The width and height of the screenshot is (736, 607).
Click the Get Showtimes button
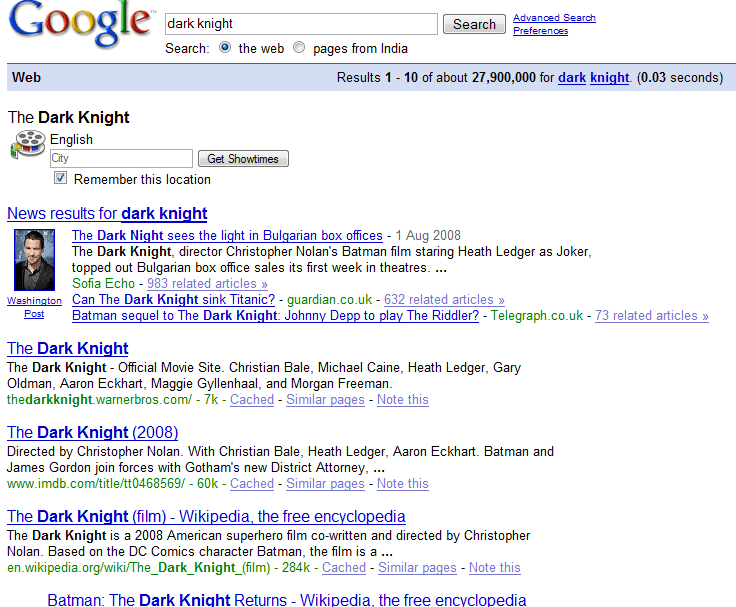[x=243, y=159]
